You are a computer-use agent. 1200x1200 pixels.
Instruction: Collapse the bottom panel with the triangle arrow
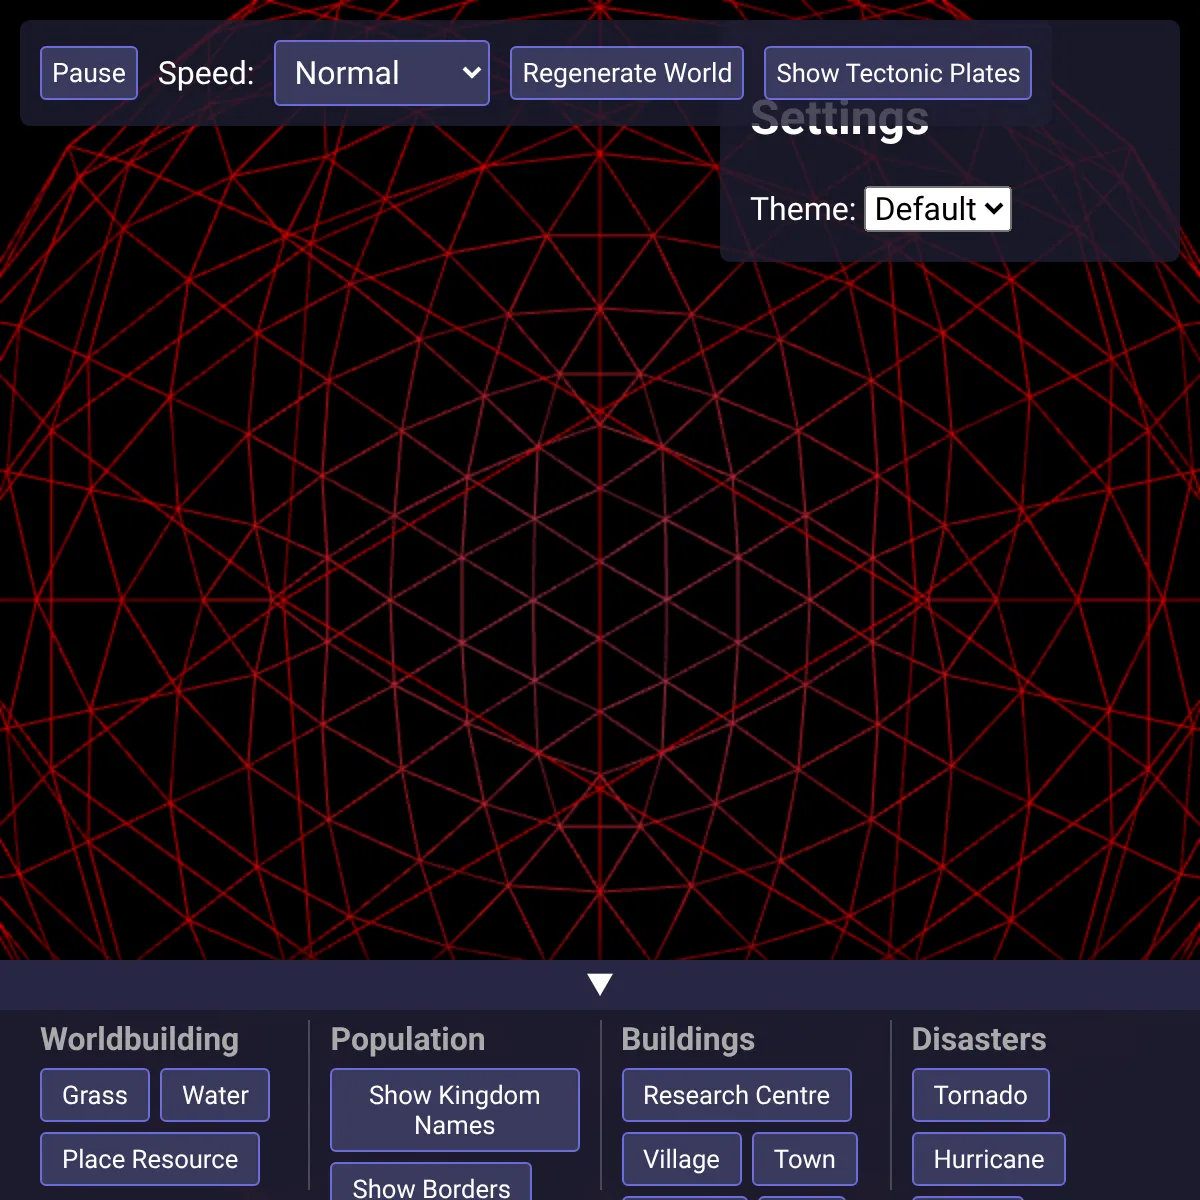(x=600, y=985)
